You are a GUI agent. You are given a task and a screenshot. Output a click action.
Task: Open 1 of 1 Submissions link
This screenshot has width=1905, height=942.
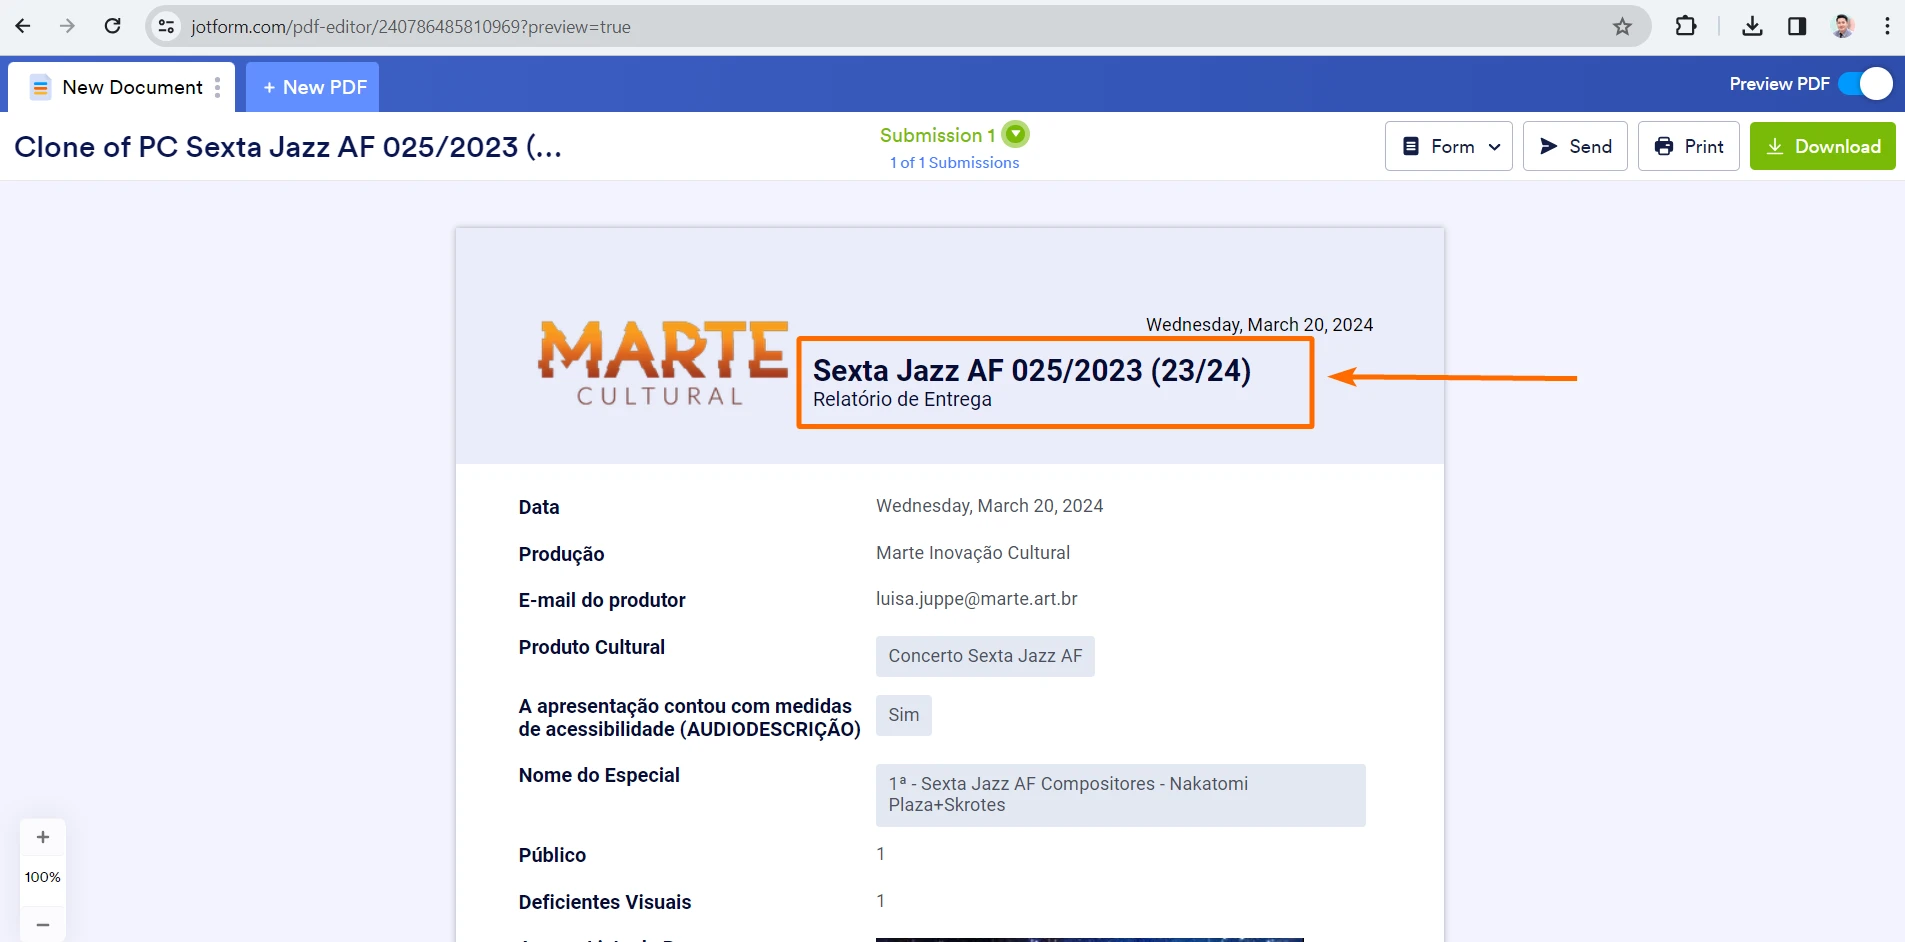(954, 162)
